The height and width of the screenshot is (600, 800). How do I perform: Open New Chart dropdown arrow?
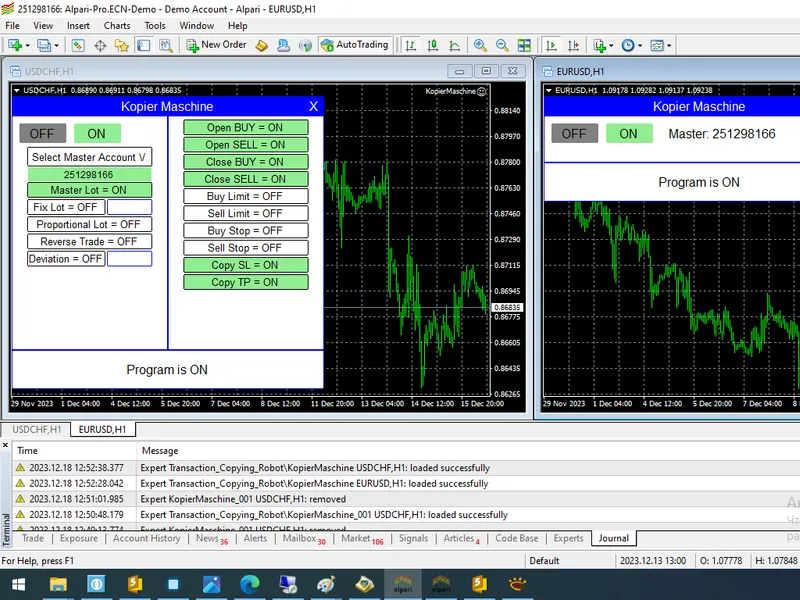[28, 45]
